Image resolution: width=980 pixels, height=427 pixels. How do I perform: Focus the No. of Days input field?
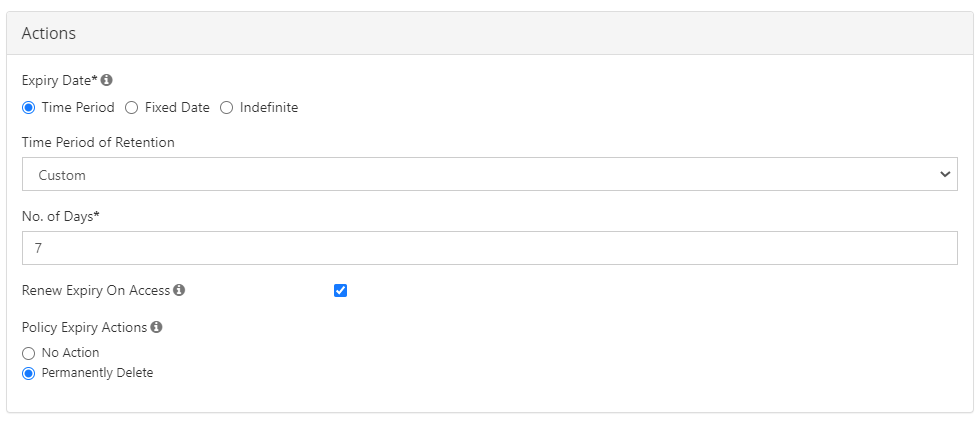(489, 248)
